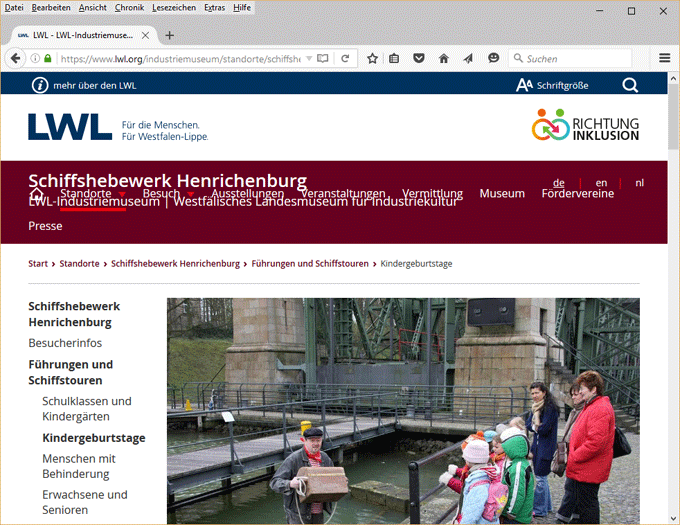Open the Ansicht menu
The height and width of the screenshot is (525, 680).
tap(92, 7)
